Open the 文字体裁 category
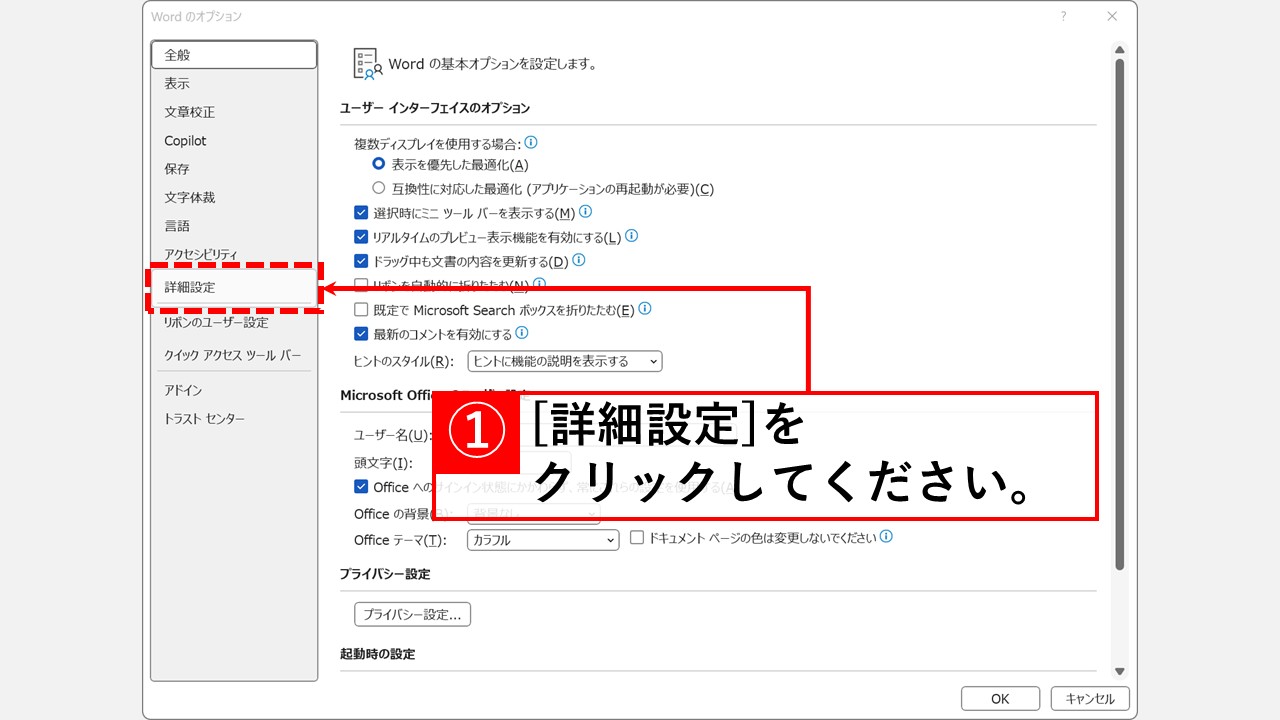This screenshot has width=1280, height=720. (x=234, y=198)
